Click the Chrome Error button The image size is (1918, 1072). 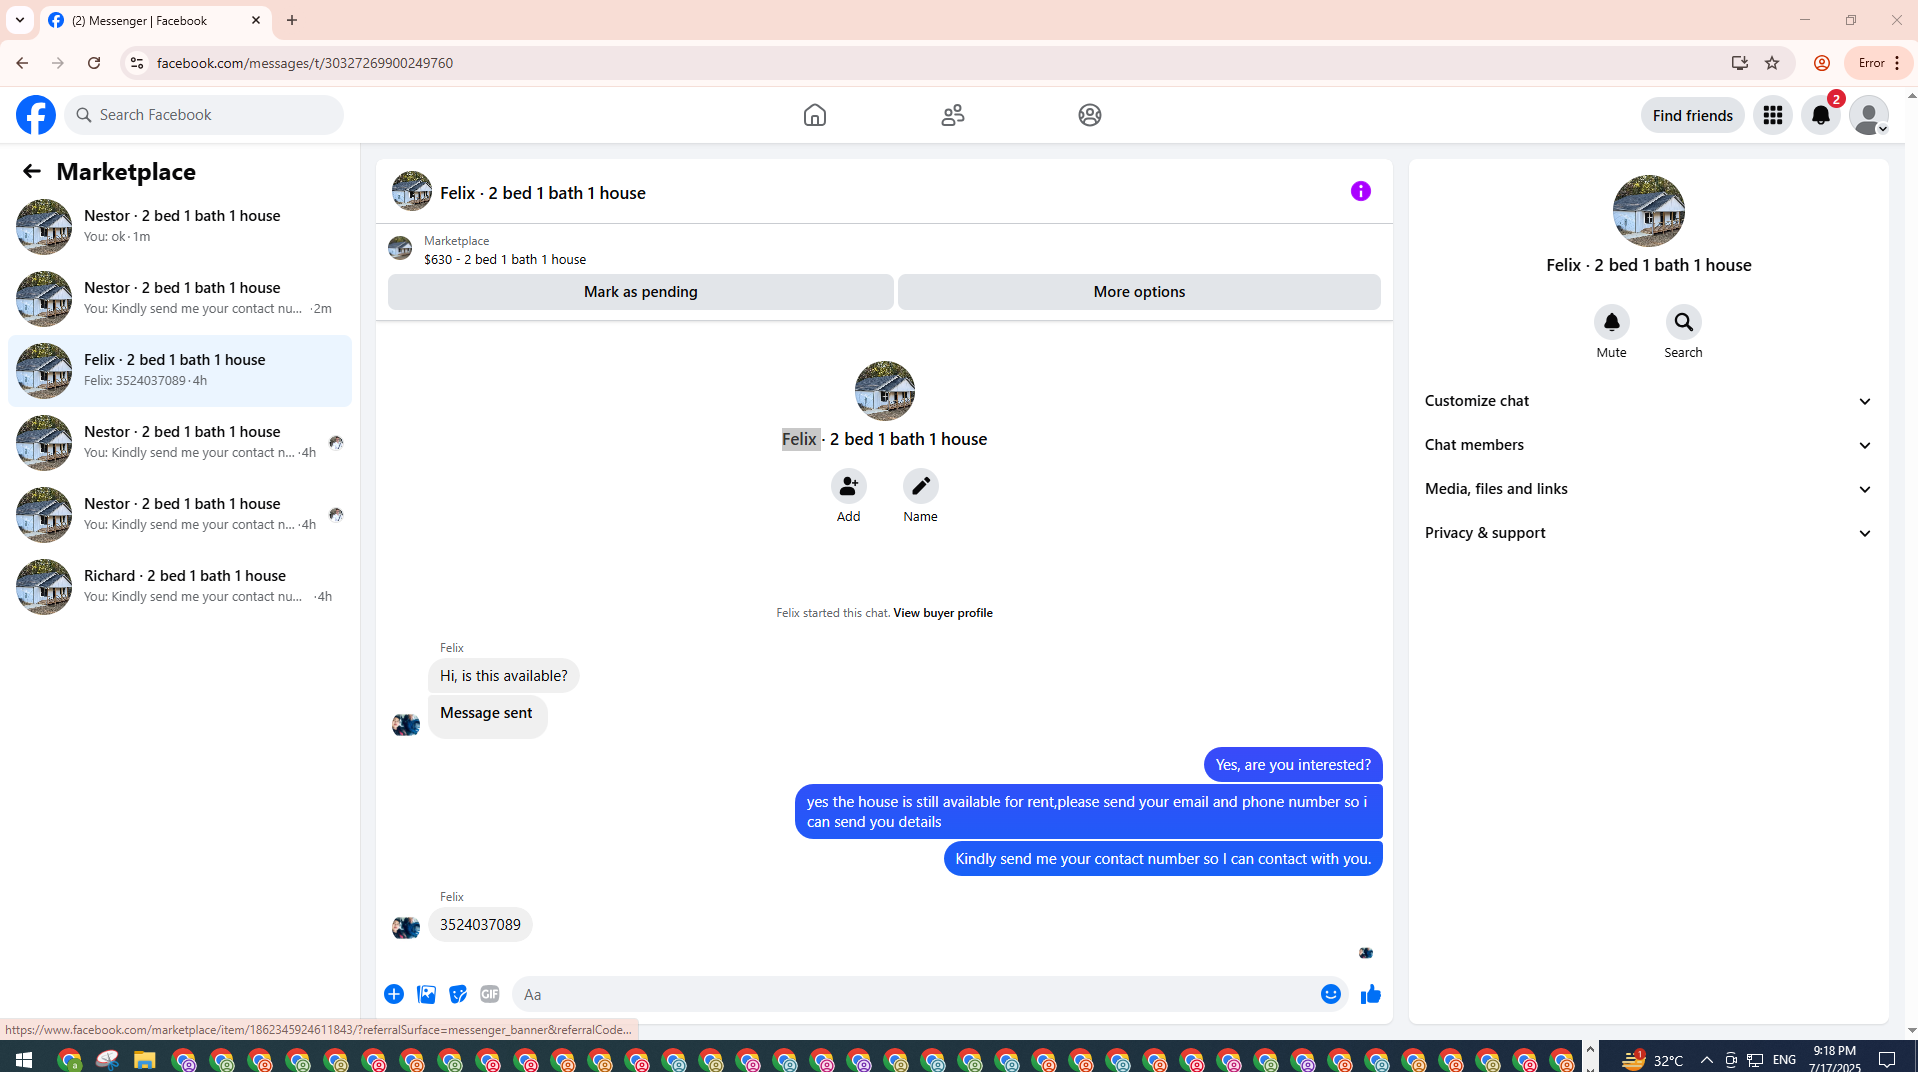[1878, 63]
